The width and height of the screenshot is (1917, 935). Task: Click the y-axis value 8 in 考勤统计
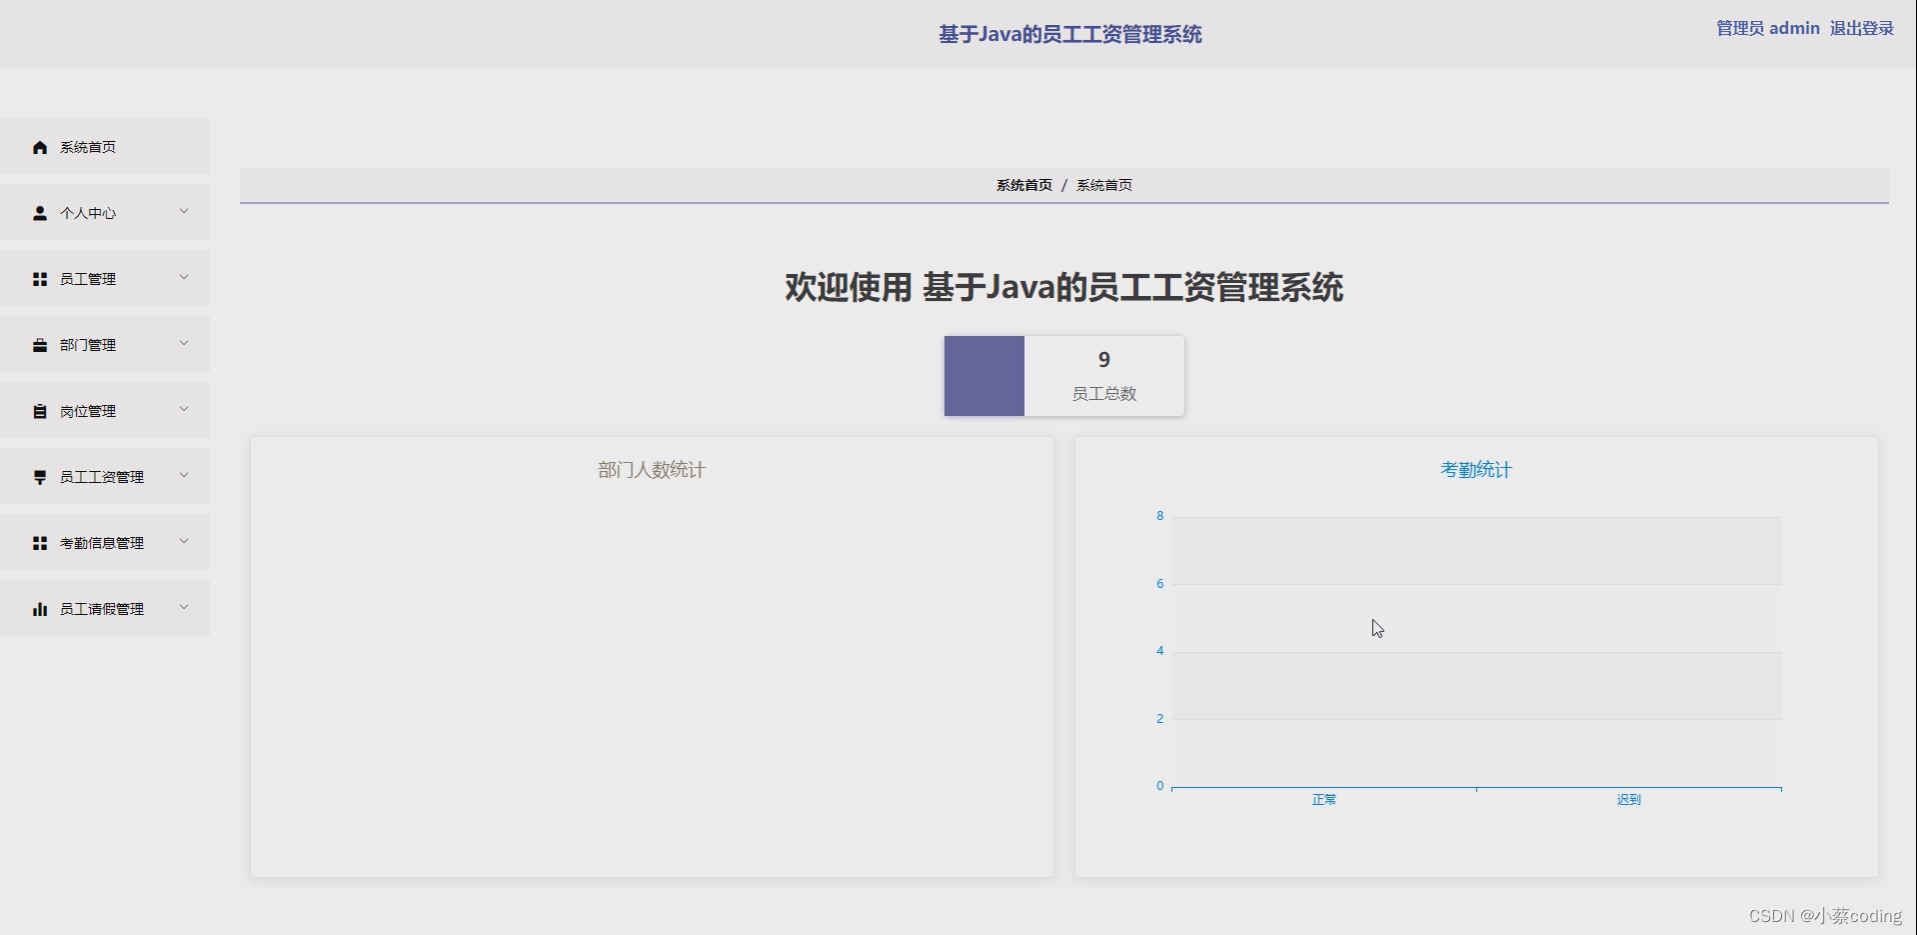[1160, 516]
